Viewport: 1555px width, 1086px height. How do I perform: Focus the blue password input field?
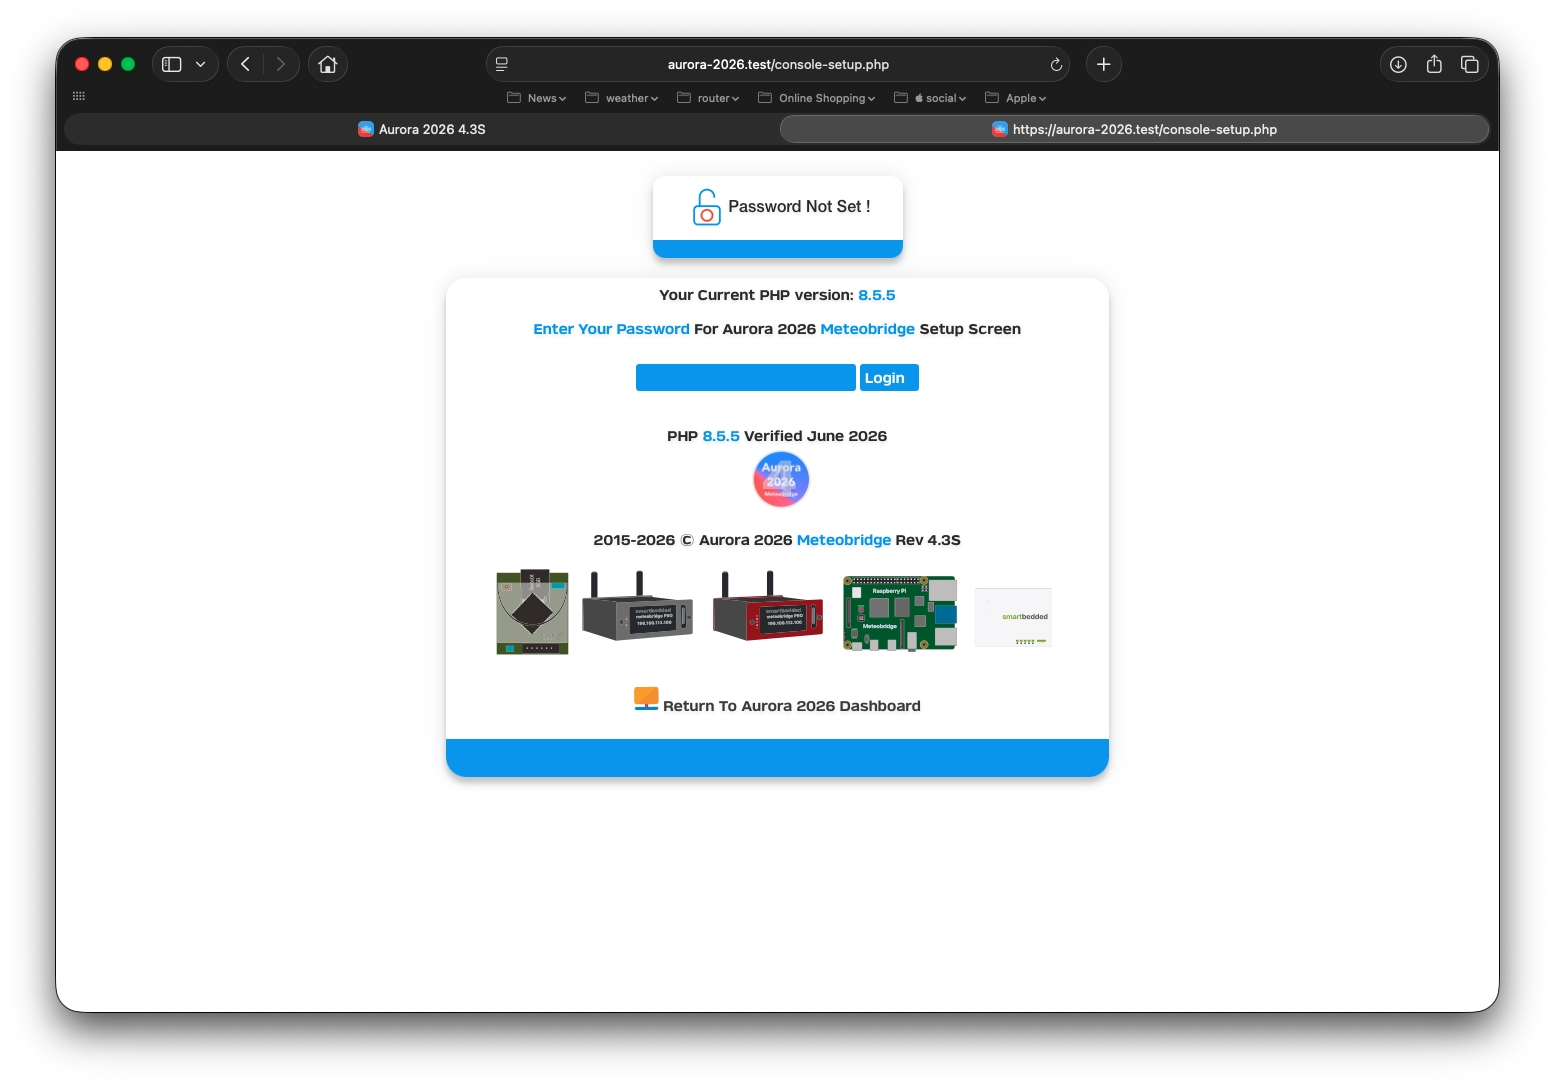(746, 378)
